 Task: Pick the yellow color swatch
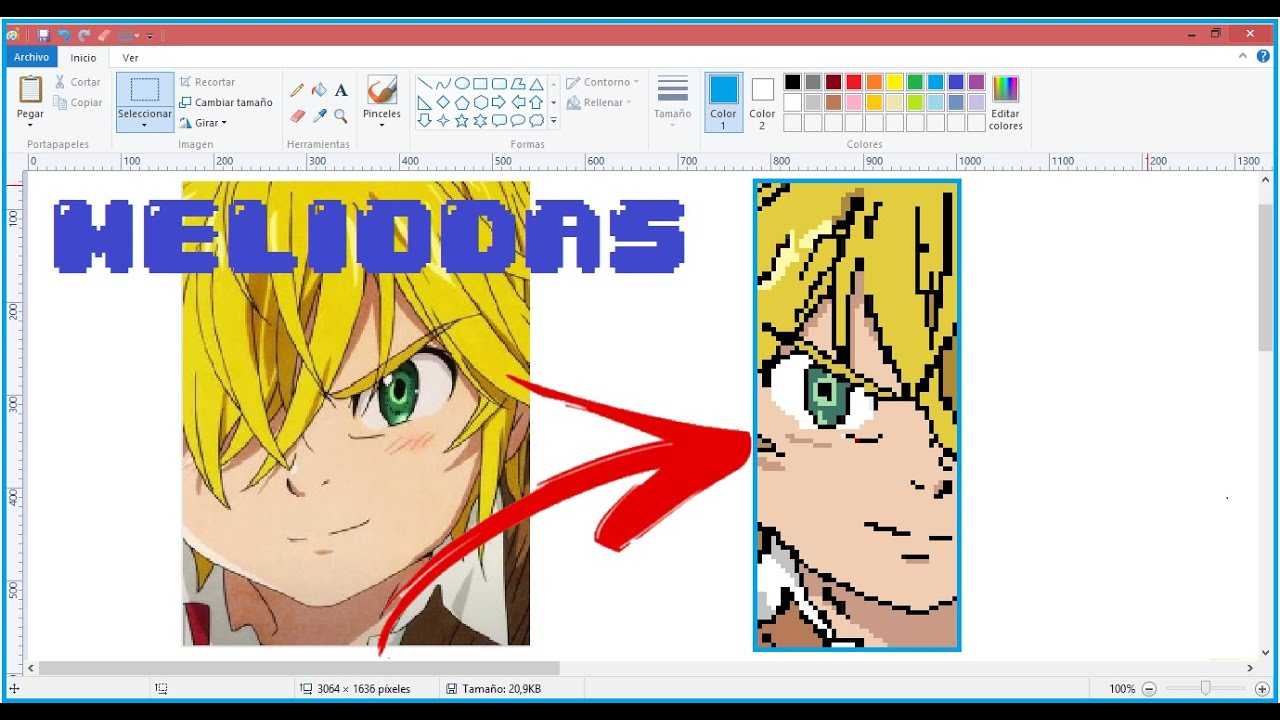(895, 82)
